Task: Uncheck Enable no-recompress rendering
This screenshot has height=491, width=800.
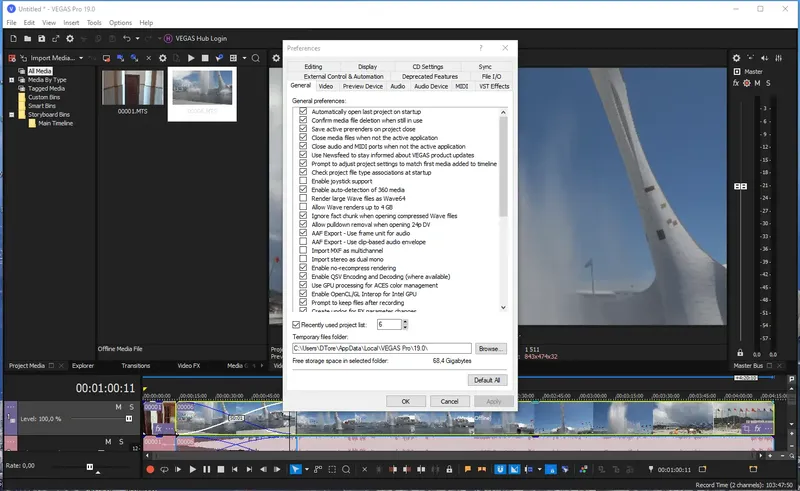Action: [x=303, y=267]
